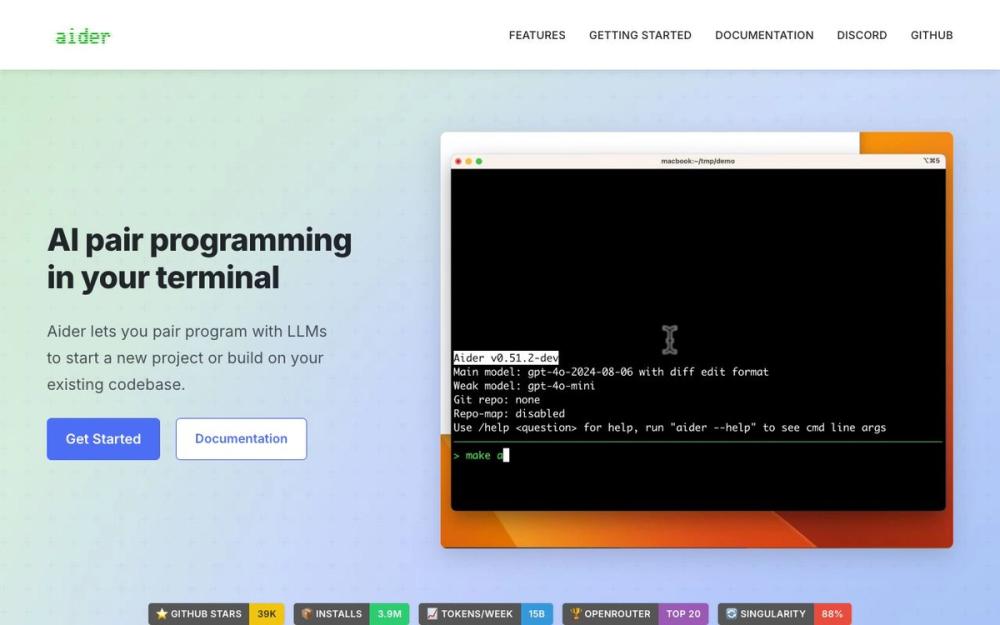Go to Getting Started page
The width and height of the screenshot is (1000, 625).
point(640,35)
